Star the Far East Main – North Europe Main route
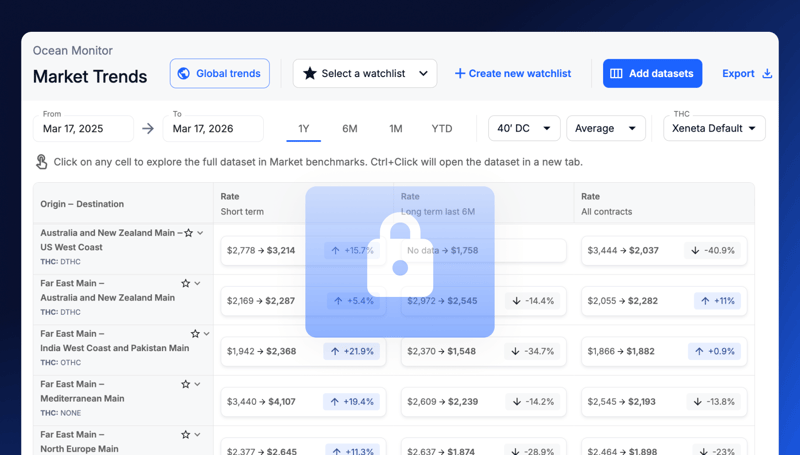Image resolution: width=800 pixels, height=455 pixels. pyautogui.click(x=186, y=435)
